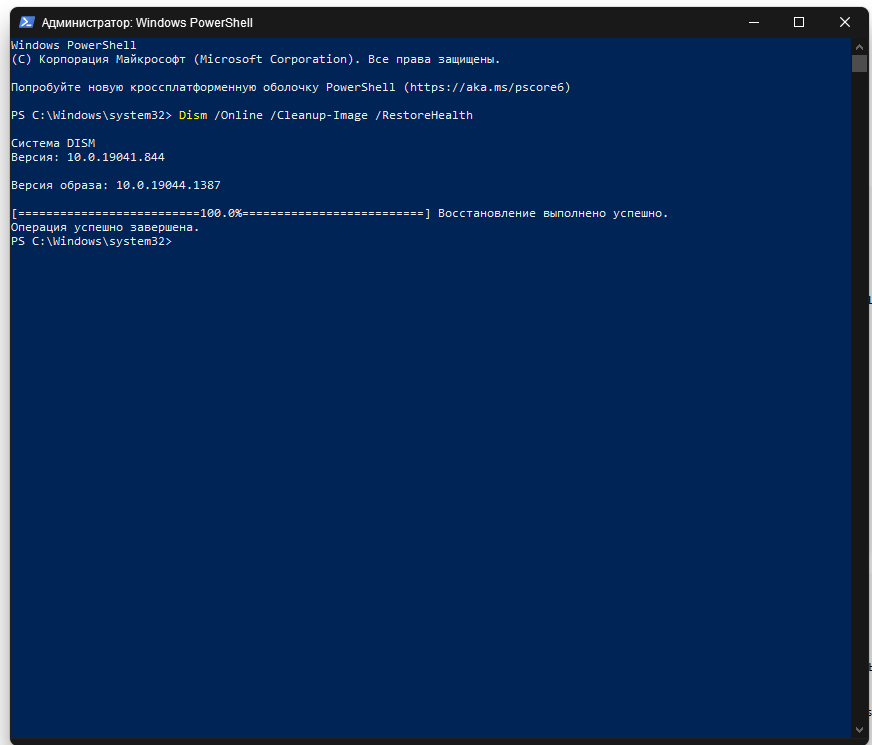872x745 pixels.
Task: Click the scrollbar down arrow
Action: pos(859,731)
